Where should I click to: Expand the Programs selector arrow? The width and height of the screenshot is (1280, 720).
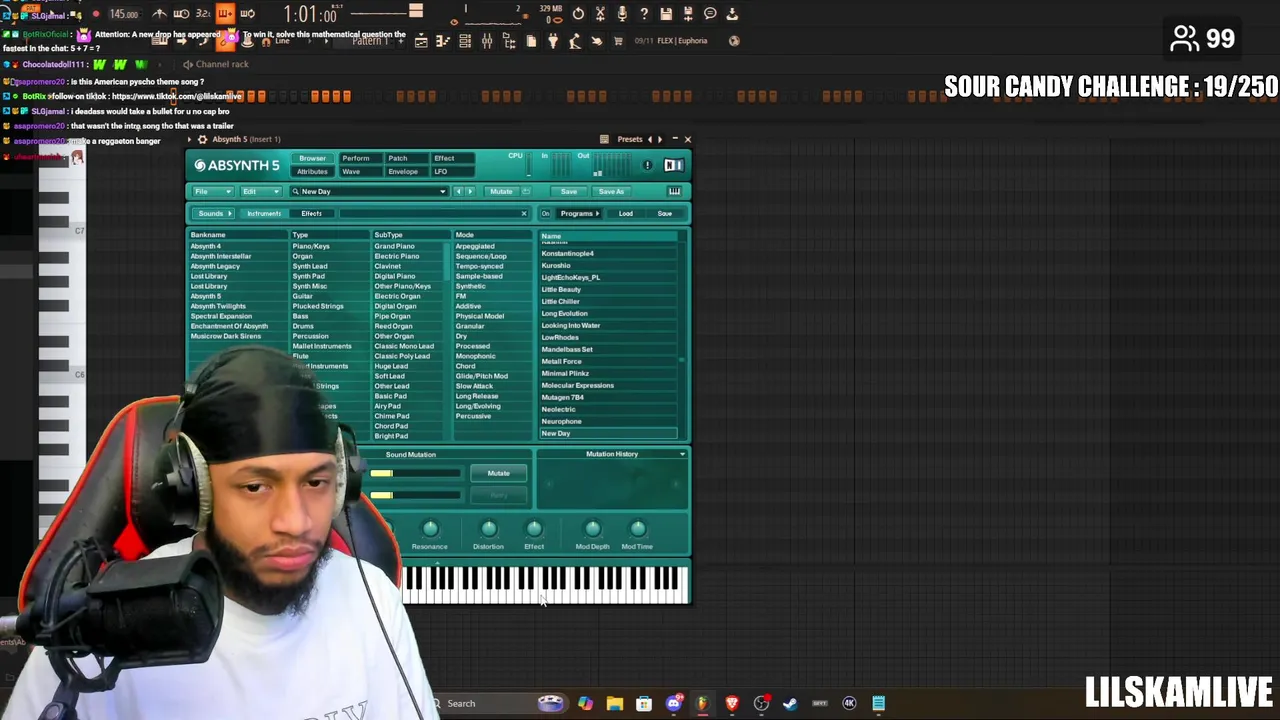tap(597, 213)
